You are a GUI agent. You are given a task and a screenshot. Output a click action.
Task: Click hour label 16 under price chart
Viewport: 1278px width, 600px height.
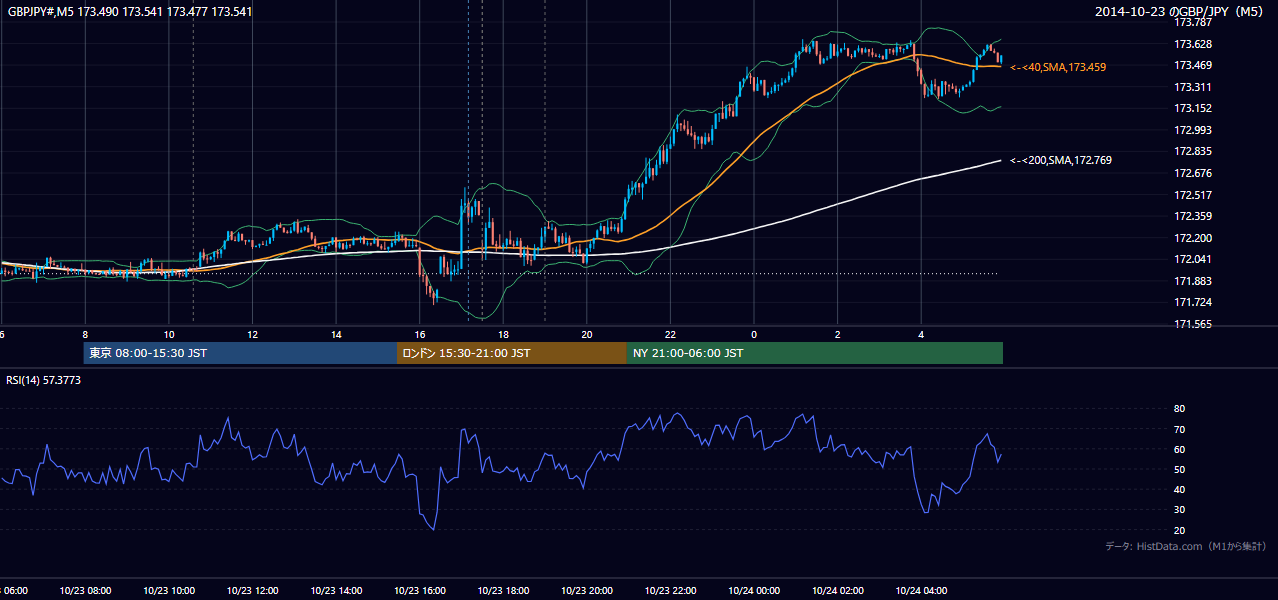tap(420, 334)
